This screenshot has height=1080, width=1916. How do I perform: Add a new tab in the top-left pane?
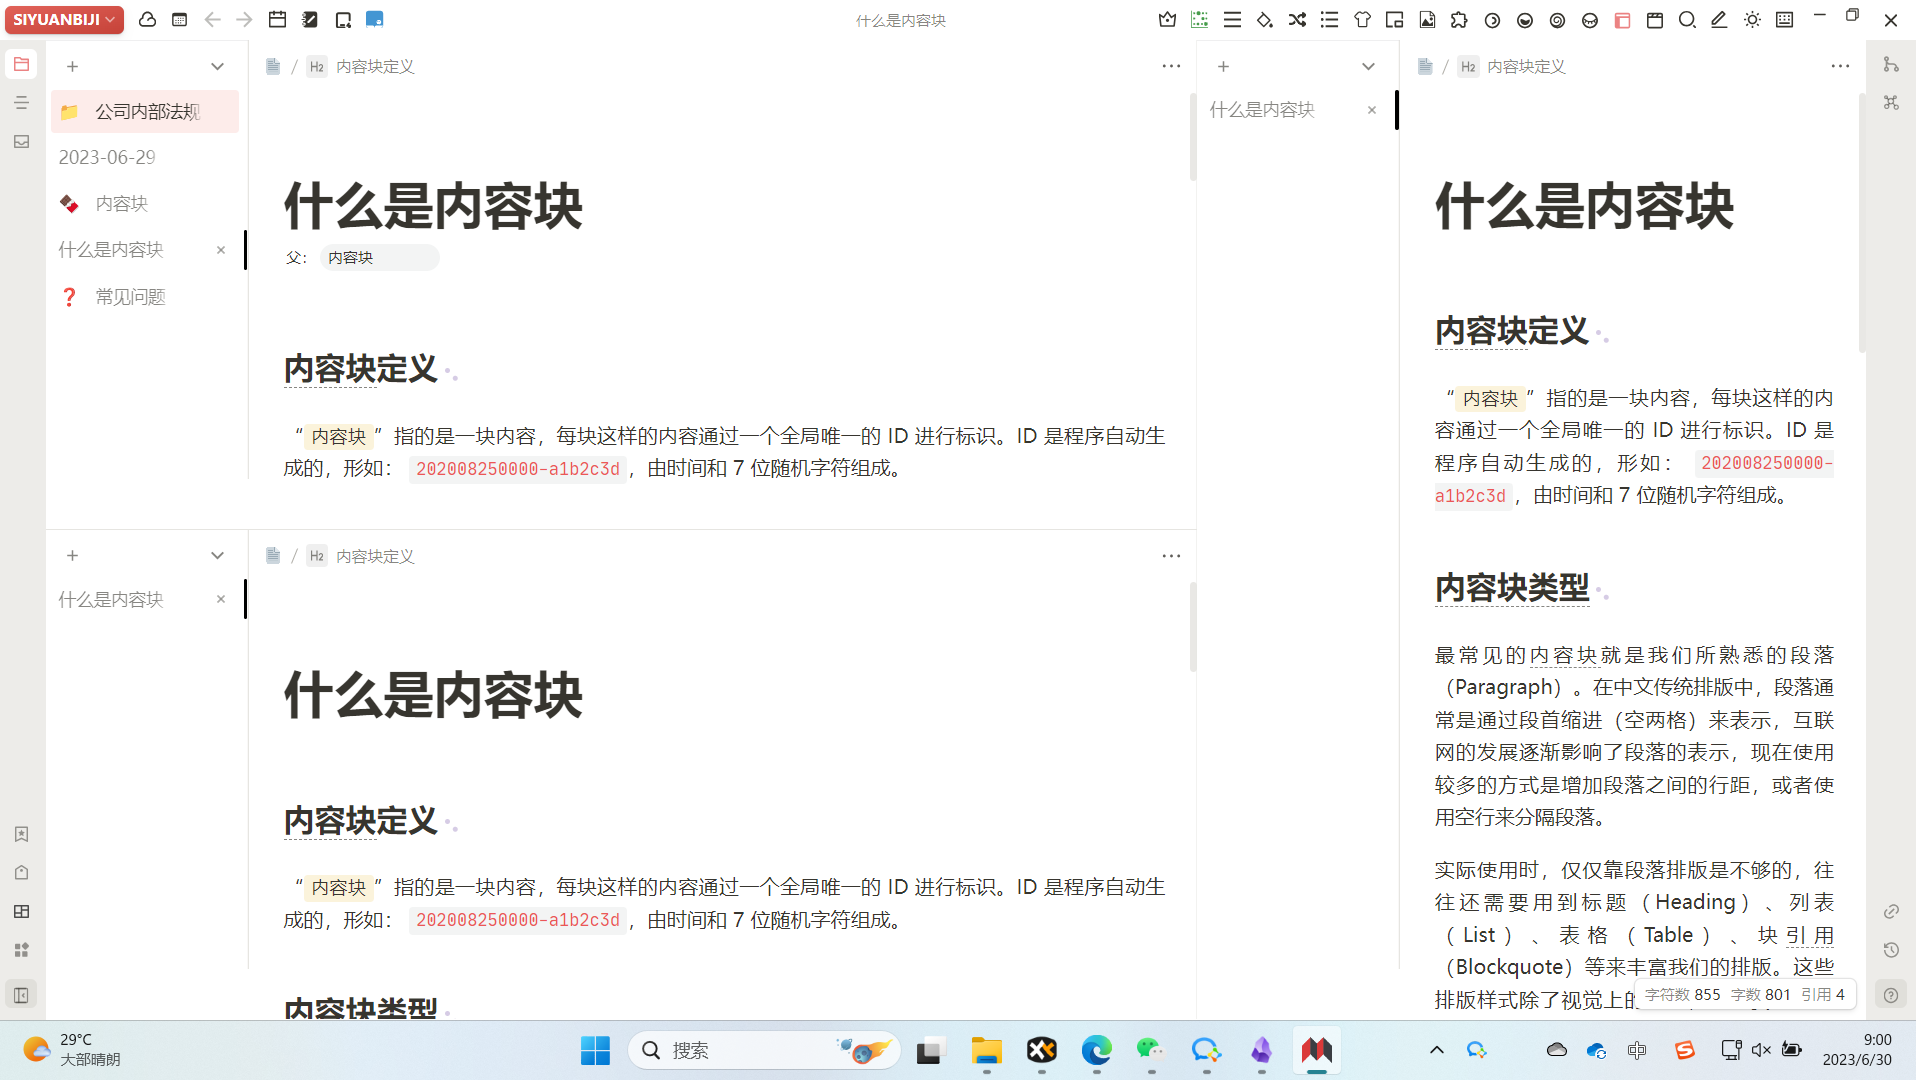(72, 66)
